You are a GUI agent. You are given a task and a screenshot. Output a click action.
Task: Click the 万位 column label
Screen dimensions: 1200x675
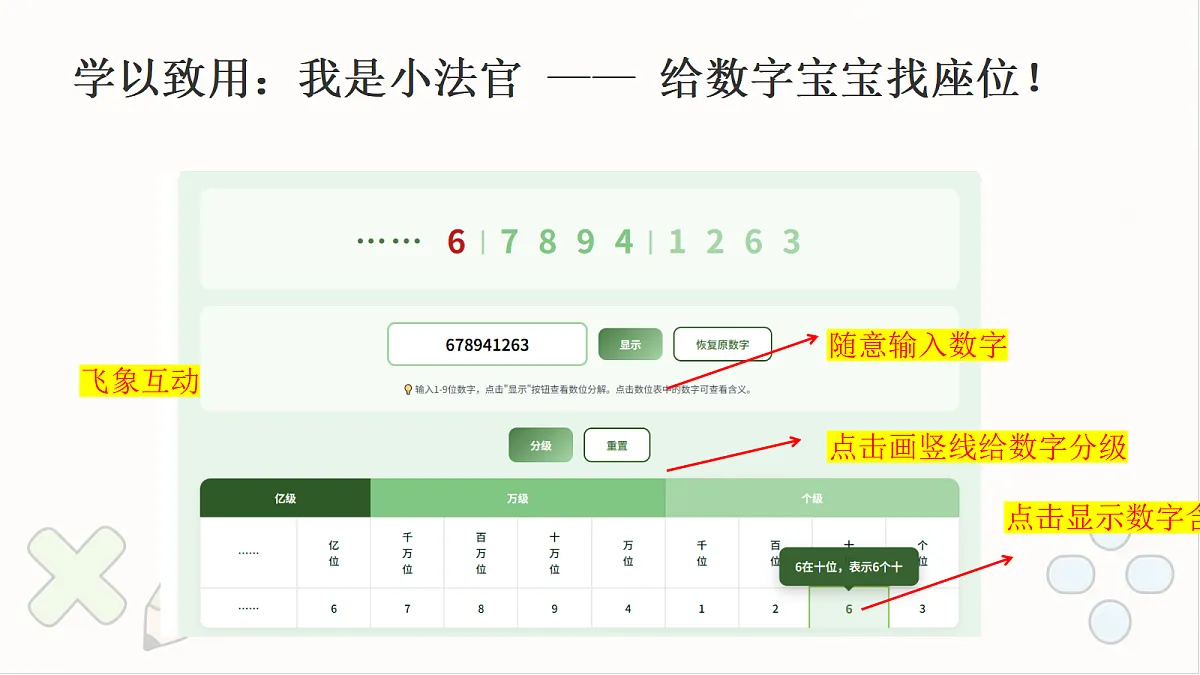pos(628,553)
